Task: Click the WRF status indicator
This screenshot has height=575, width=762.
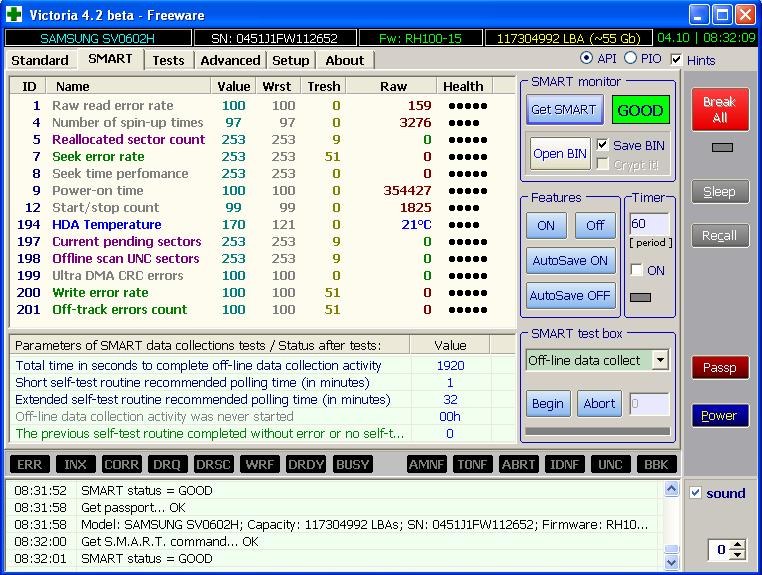Action: (x=260, y=465)
